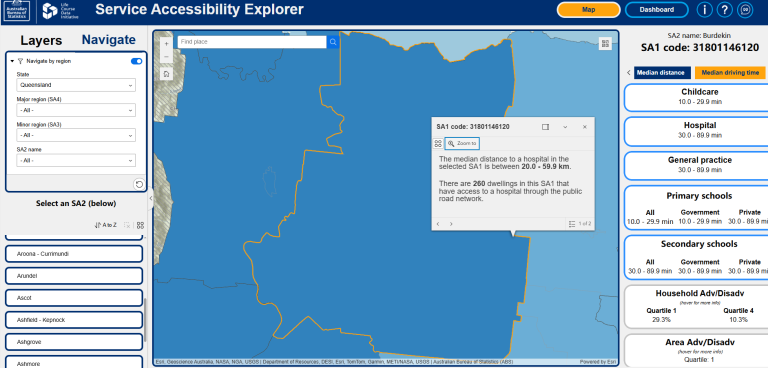Zoom out on the map with minus button
The width and height of the screenshot is (768, 368).
167,57
